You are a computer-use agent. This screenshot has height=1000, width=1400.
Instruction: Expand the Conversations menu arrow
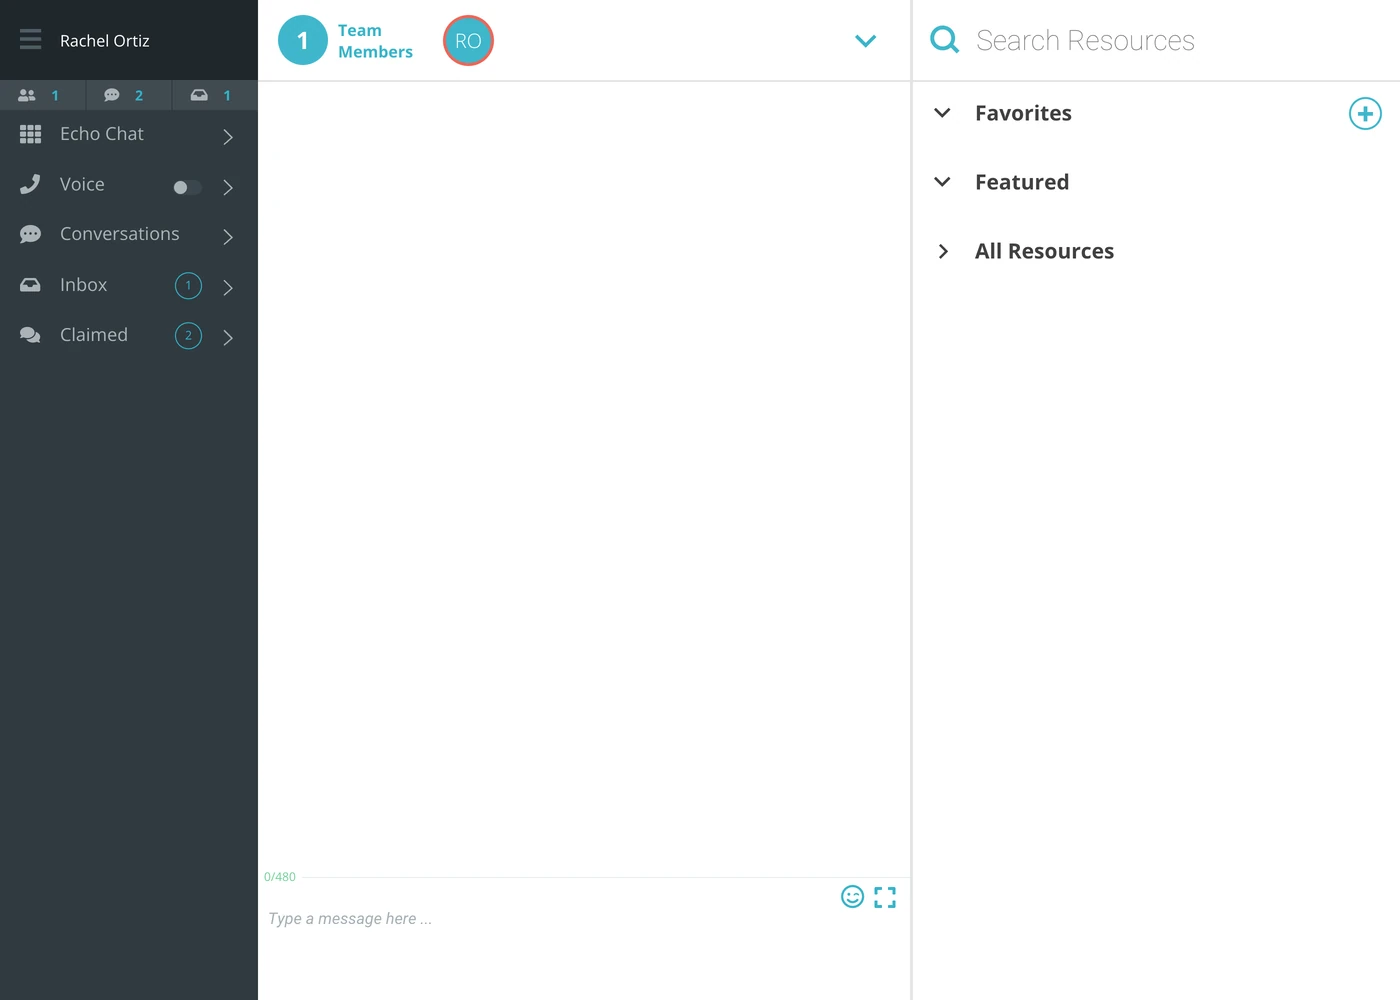click(228, 237)
